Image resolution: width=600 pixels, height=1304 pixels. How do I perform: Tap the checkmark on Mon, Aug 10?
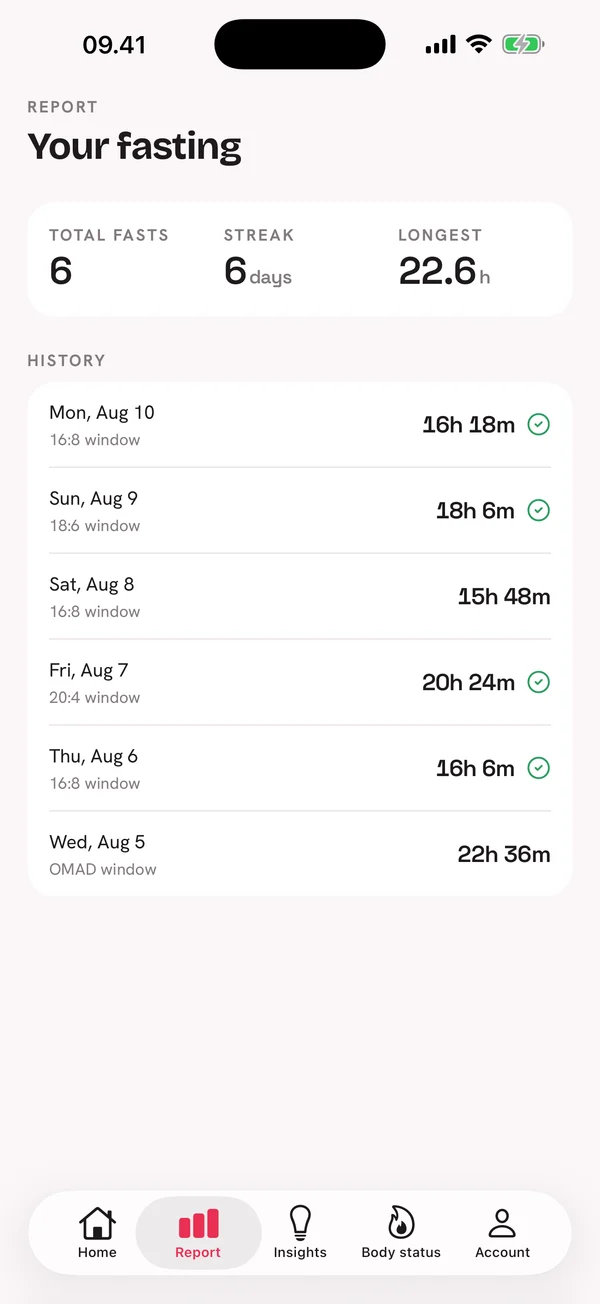pos(538,425)
